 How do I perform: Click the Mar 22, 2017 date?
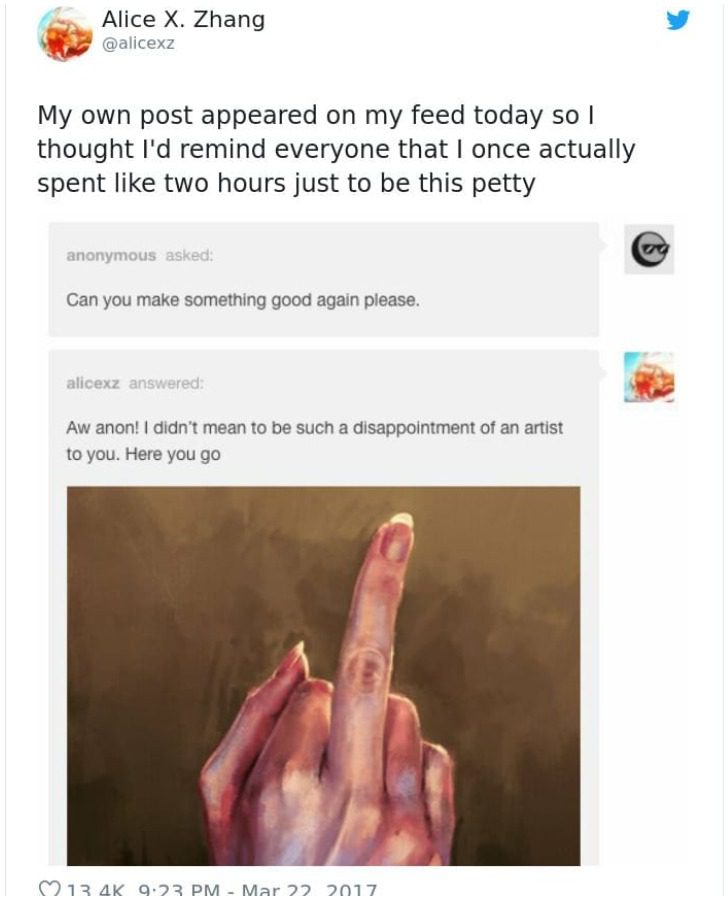[310, 891]
